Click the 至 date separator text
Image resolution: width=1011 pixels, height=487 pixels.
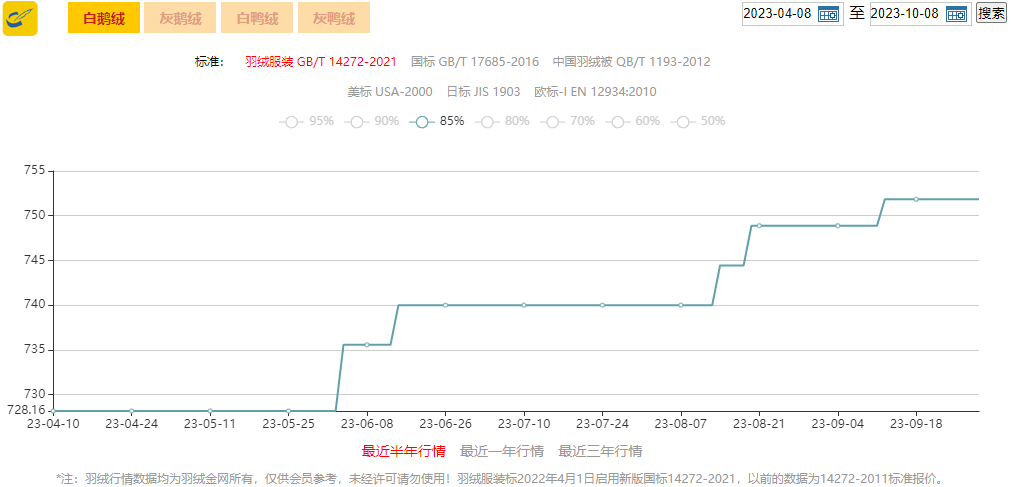click(857, 13)
